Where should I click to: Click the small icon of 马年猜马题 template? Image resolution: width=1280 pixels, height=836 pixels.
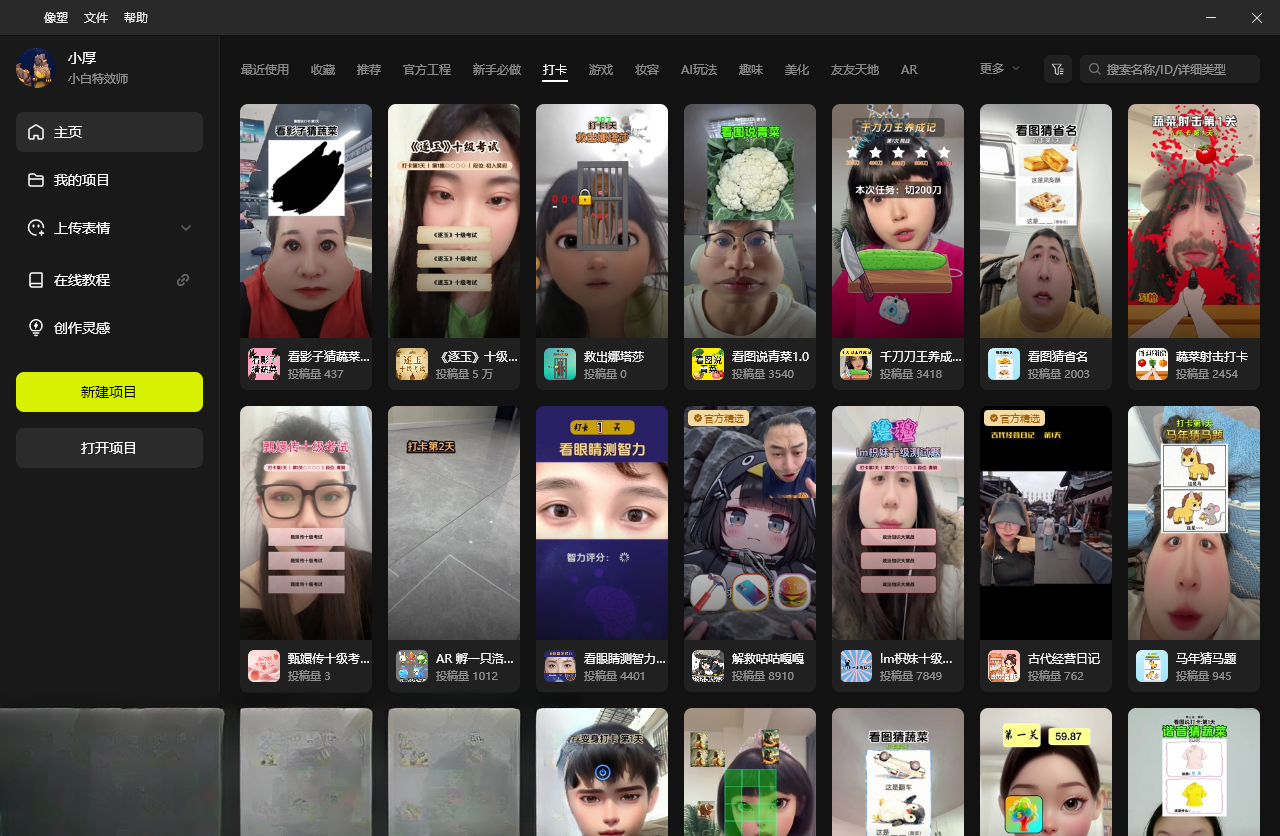(1152, 666)
